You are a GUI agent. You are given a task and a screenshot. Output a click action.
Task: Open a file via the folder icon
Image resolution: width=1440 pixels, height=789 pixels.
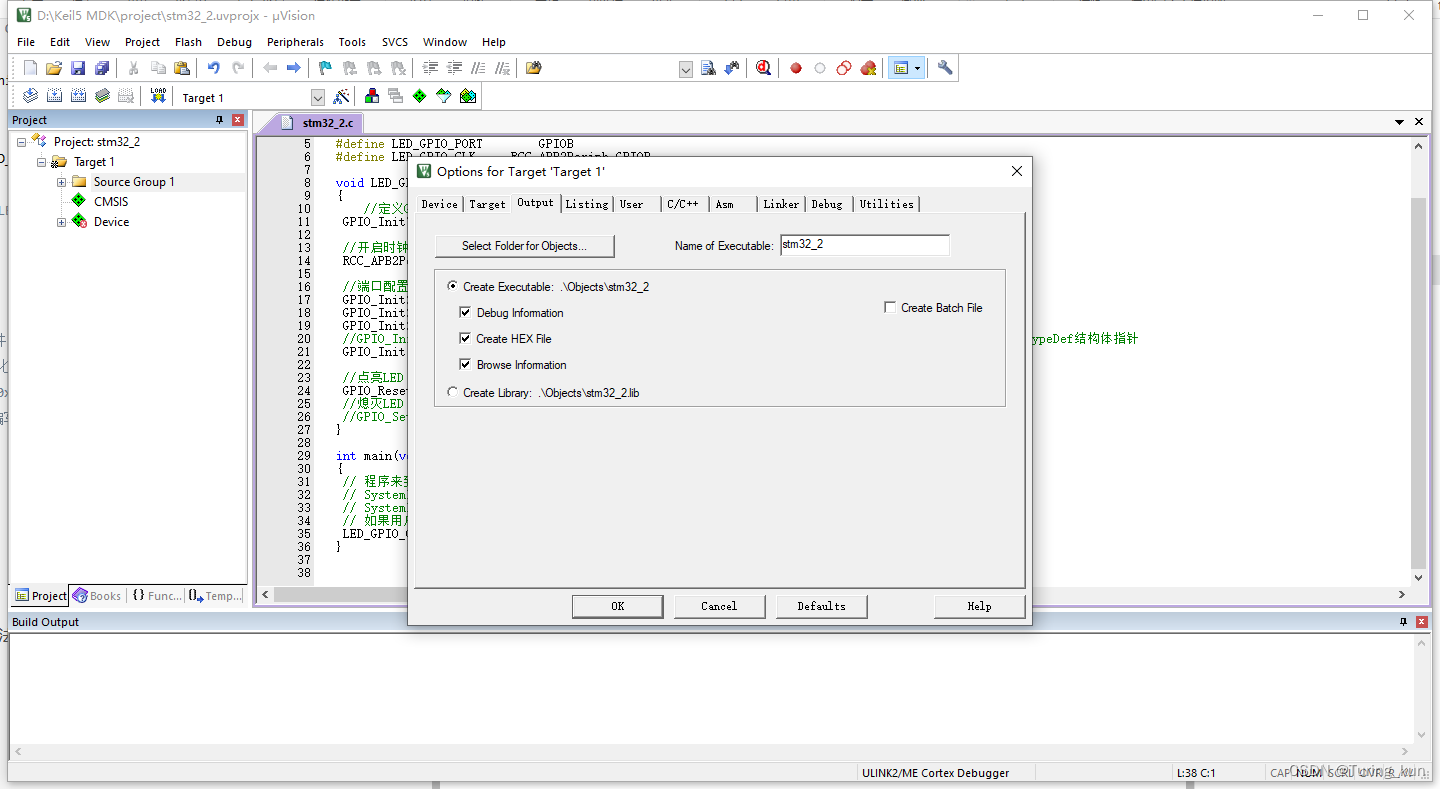54,68
